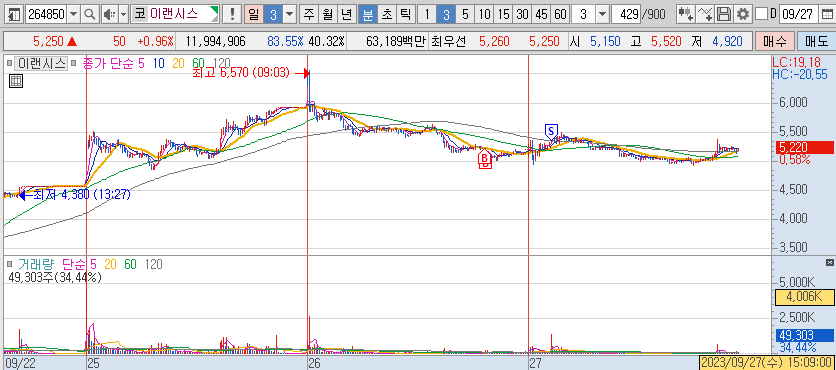The height and width of the screenshot is (370, 836).
Task: Click the current price 5,250 in quote bar
Action: pos(48,41)
